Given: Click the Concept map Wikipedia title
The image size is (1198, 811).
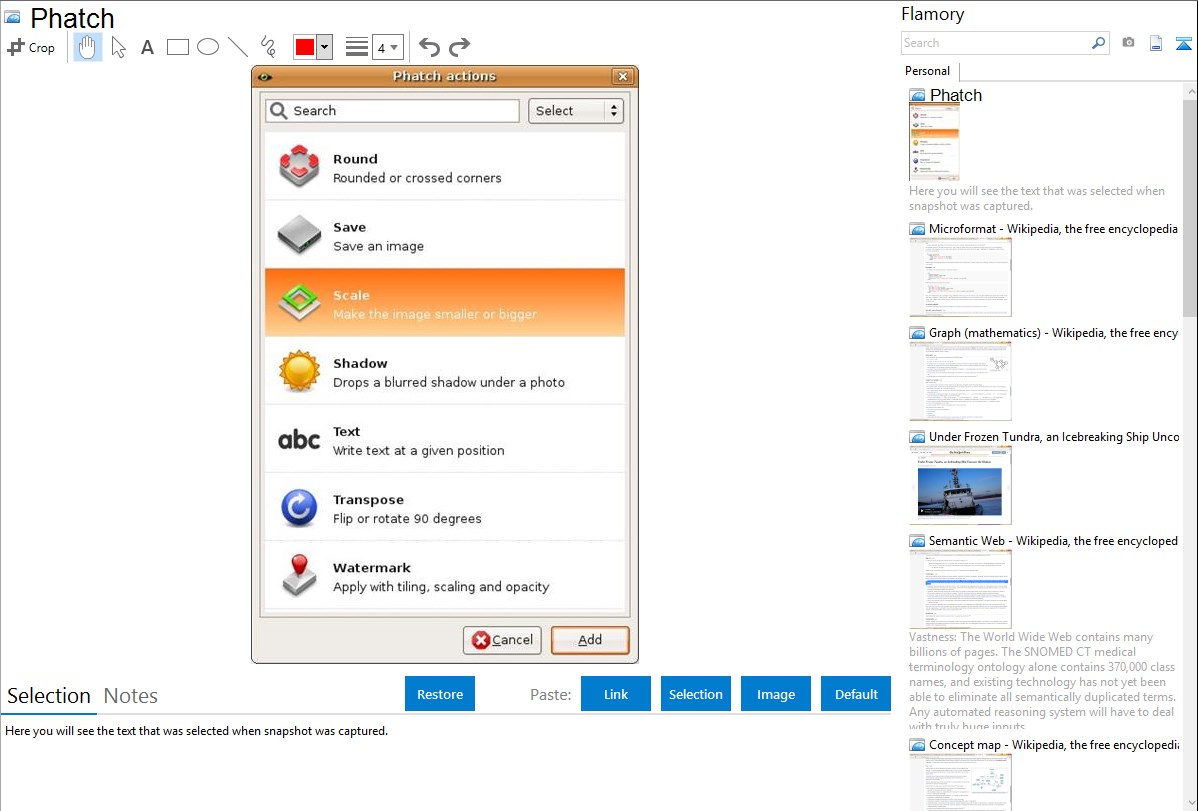Looking at the screenshot, I should tap(1054, 744).
